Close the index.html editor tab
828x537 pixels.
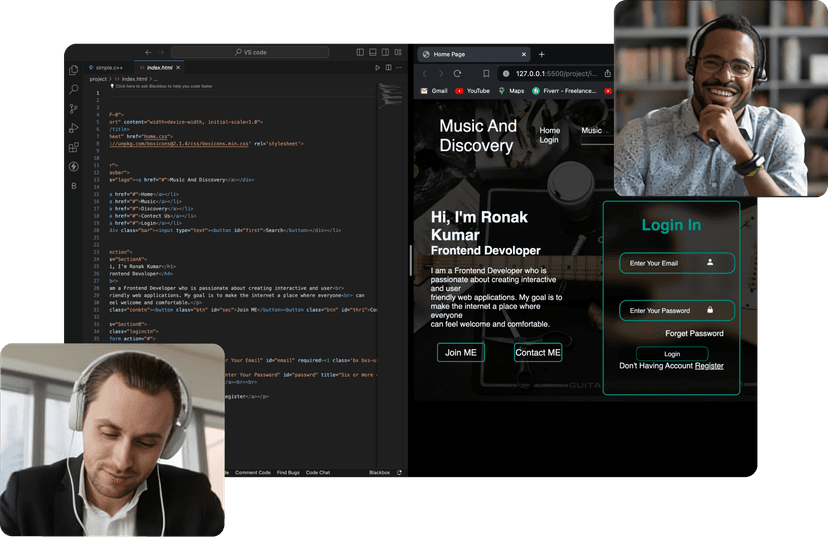[x=178, y=68]
